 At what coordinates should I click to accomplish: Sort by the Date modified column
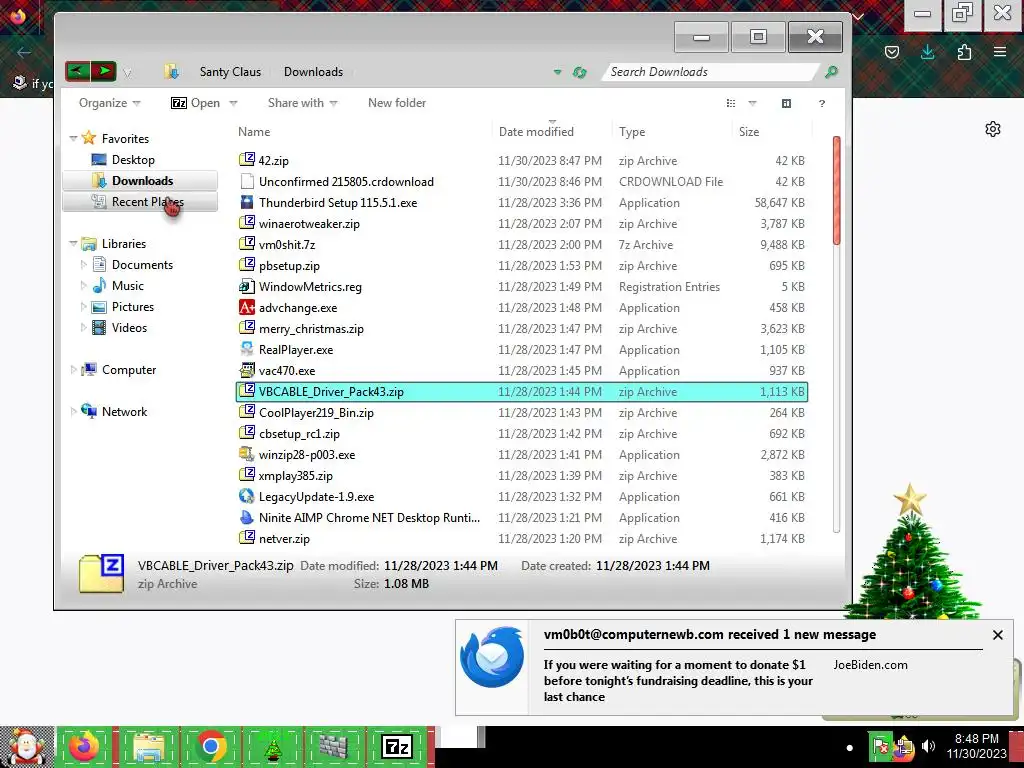tap(536, 131)
